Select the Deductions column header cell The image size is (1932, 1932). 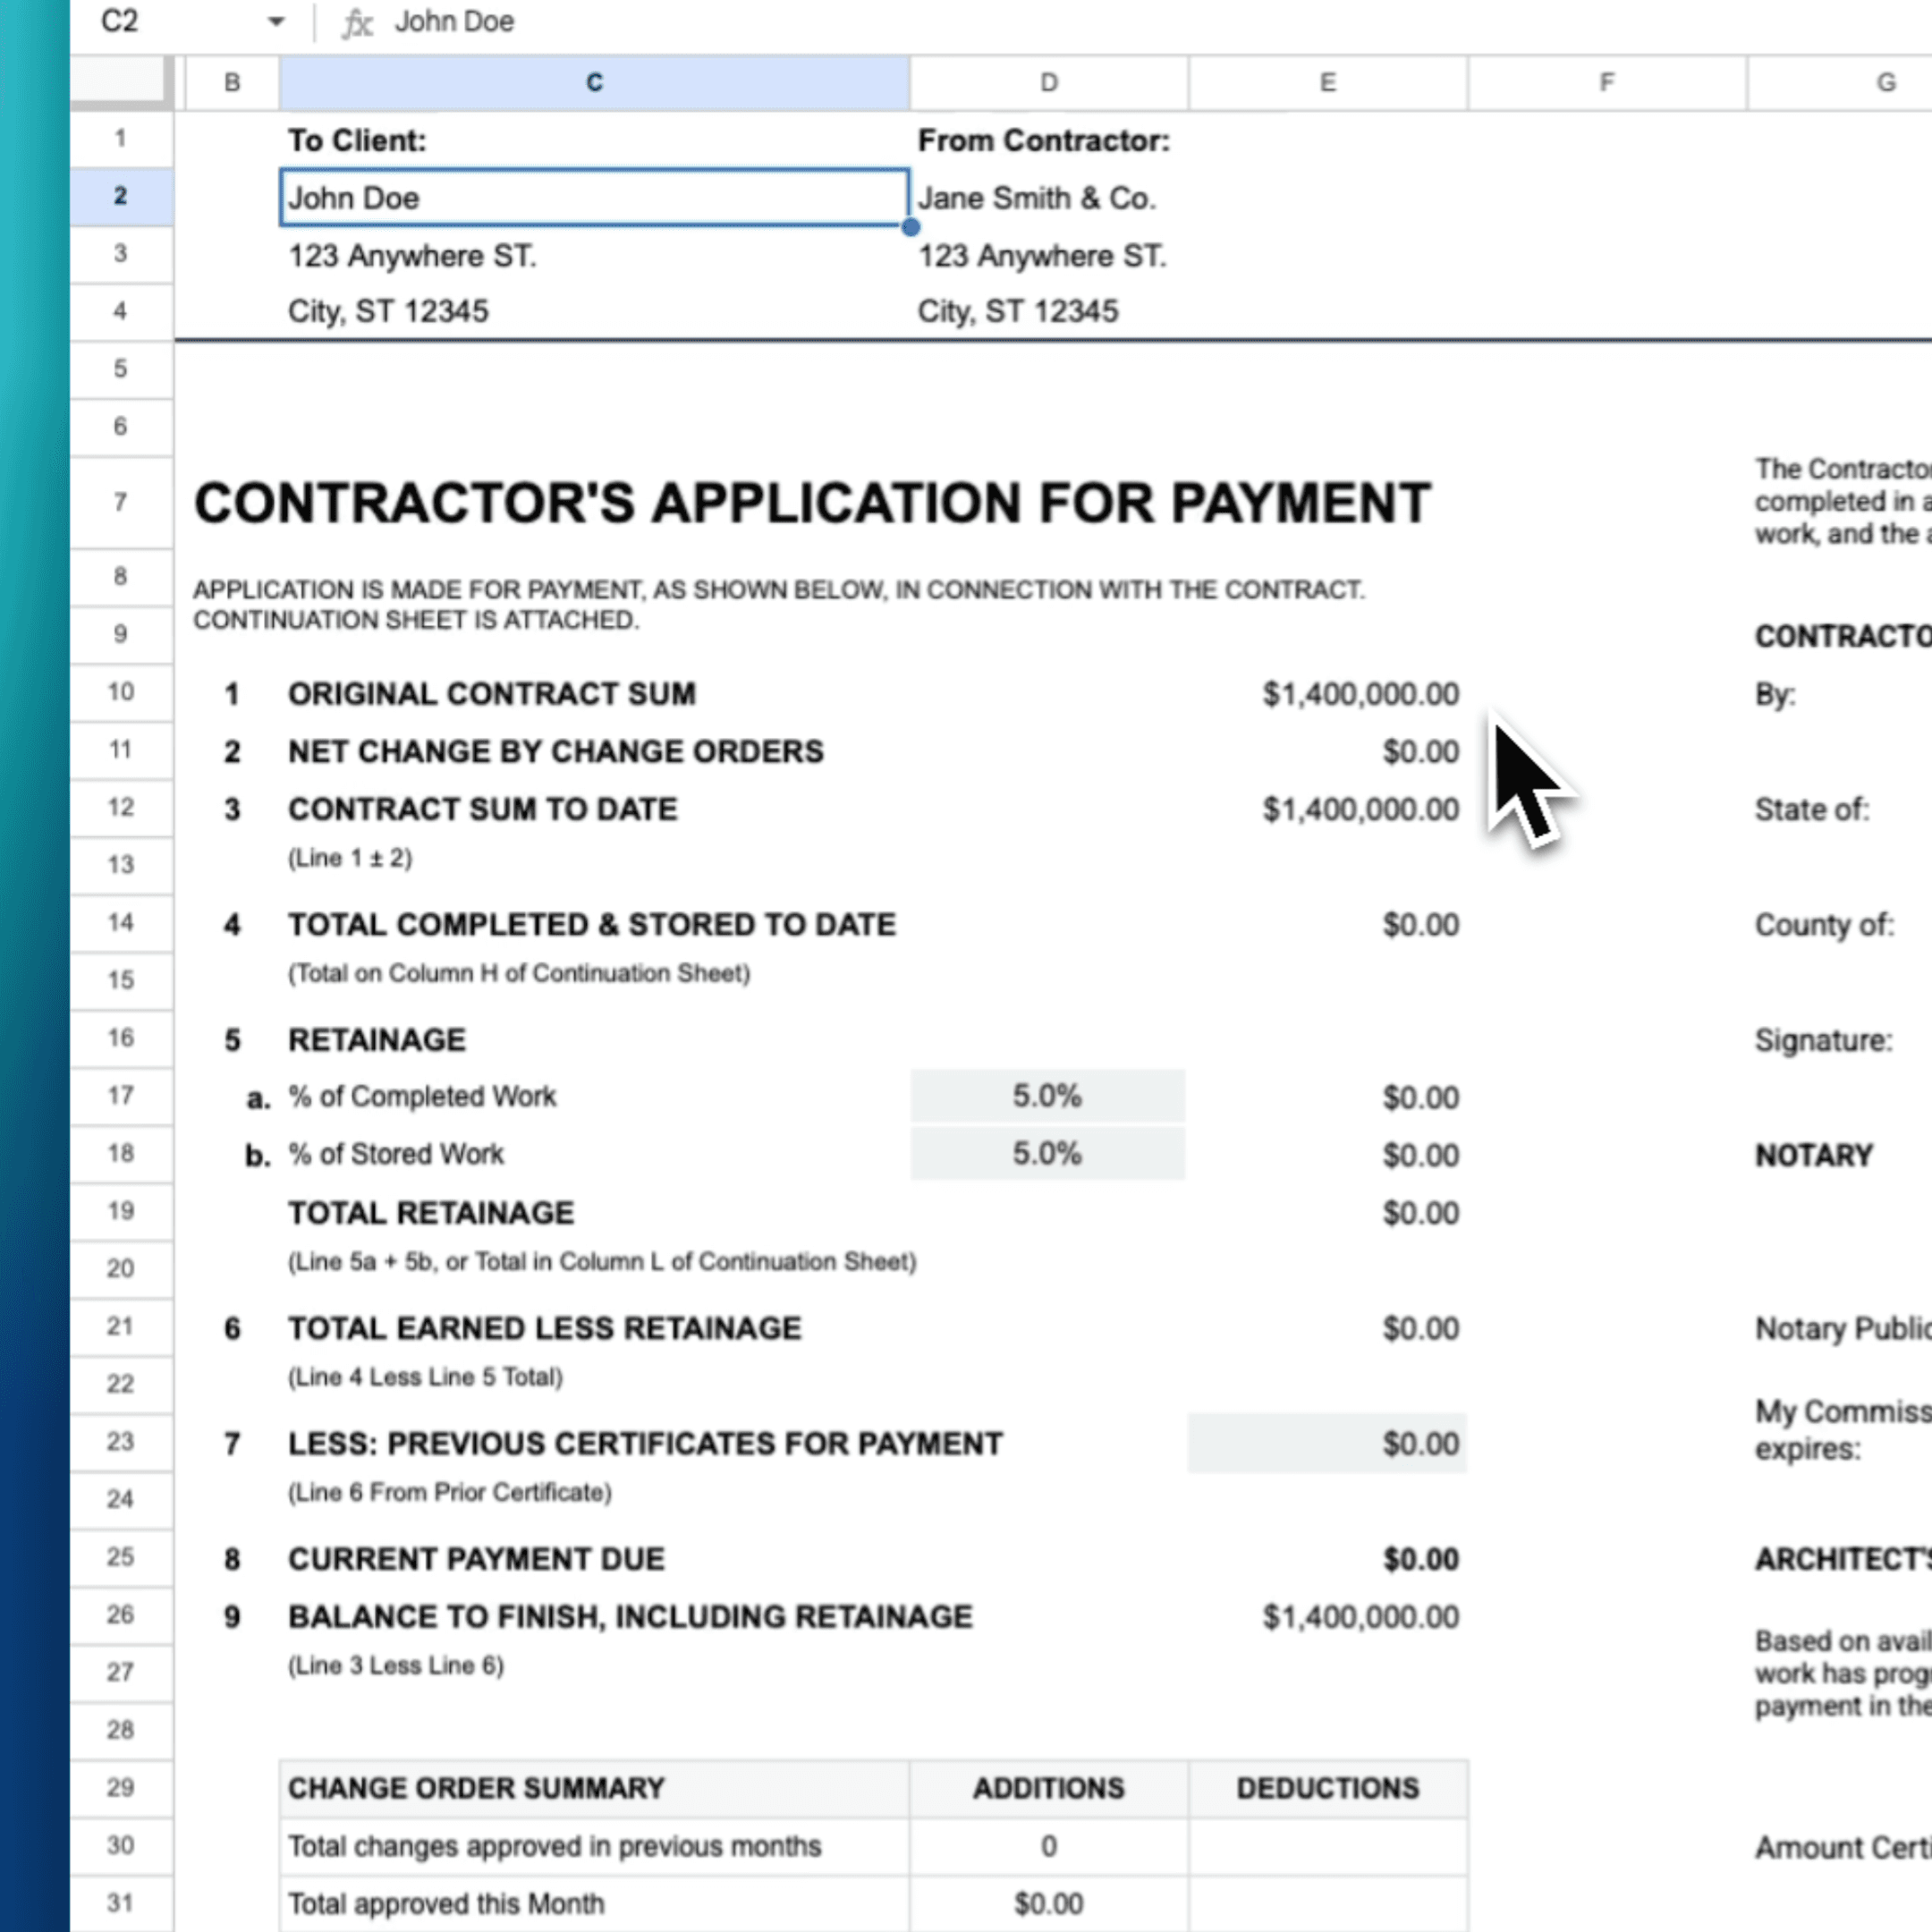[1327, 1788]
